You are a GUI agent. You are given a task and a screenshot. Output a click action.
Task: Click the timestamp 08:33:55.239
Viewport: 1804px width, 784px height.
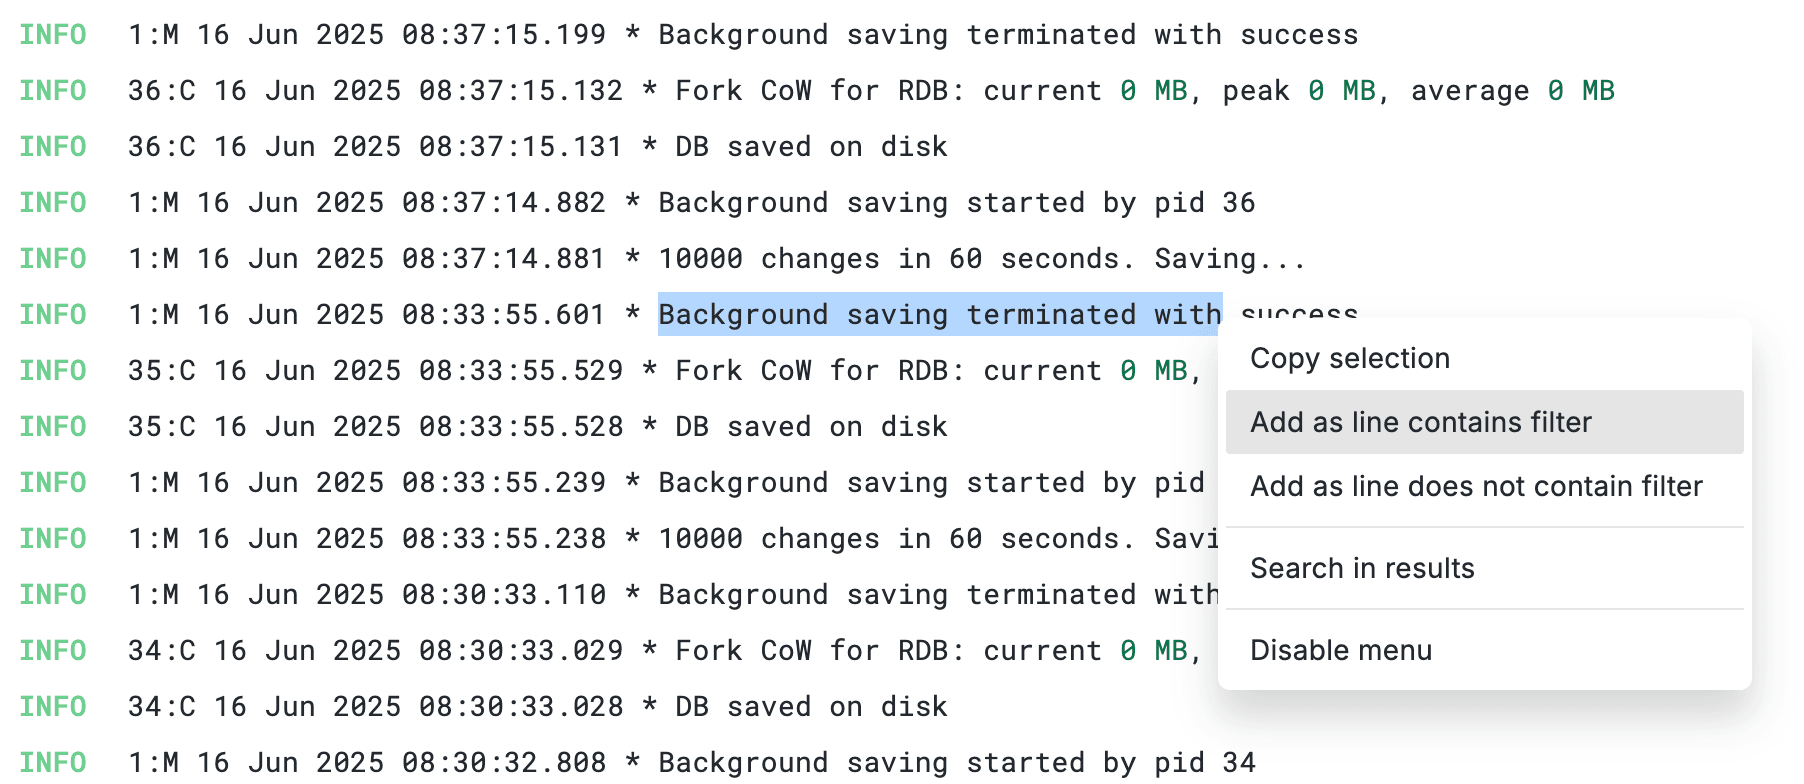click(503, 483)
